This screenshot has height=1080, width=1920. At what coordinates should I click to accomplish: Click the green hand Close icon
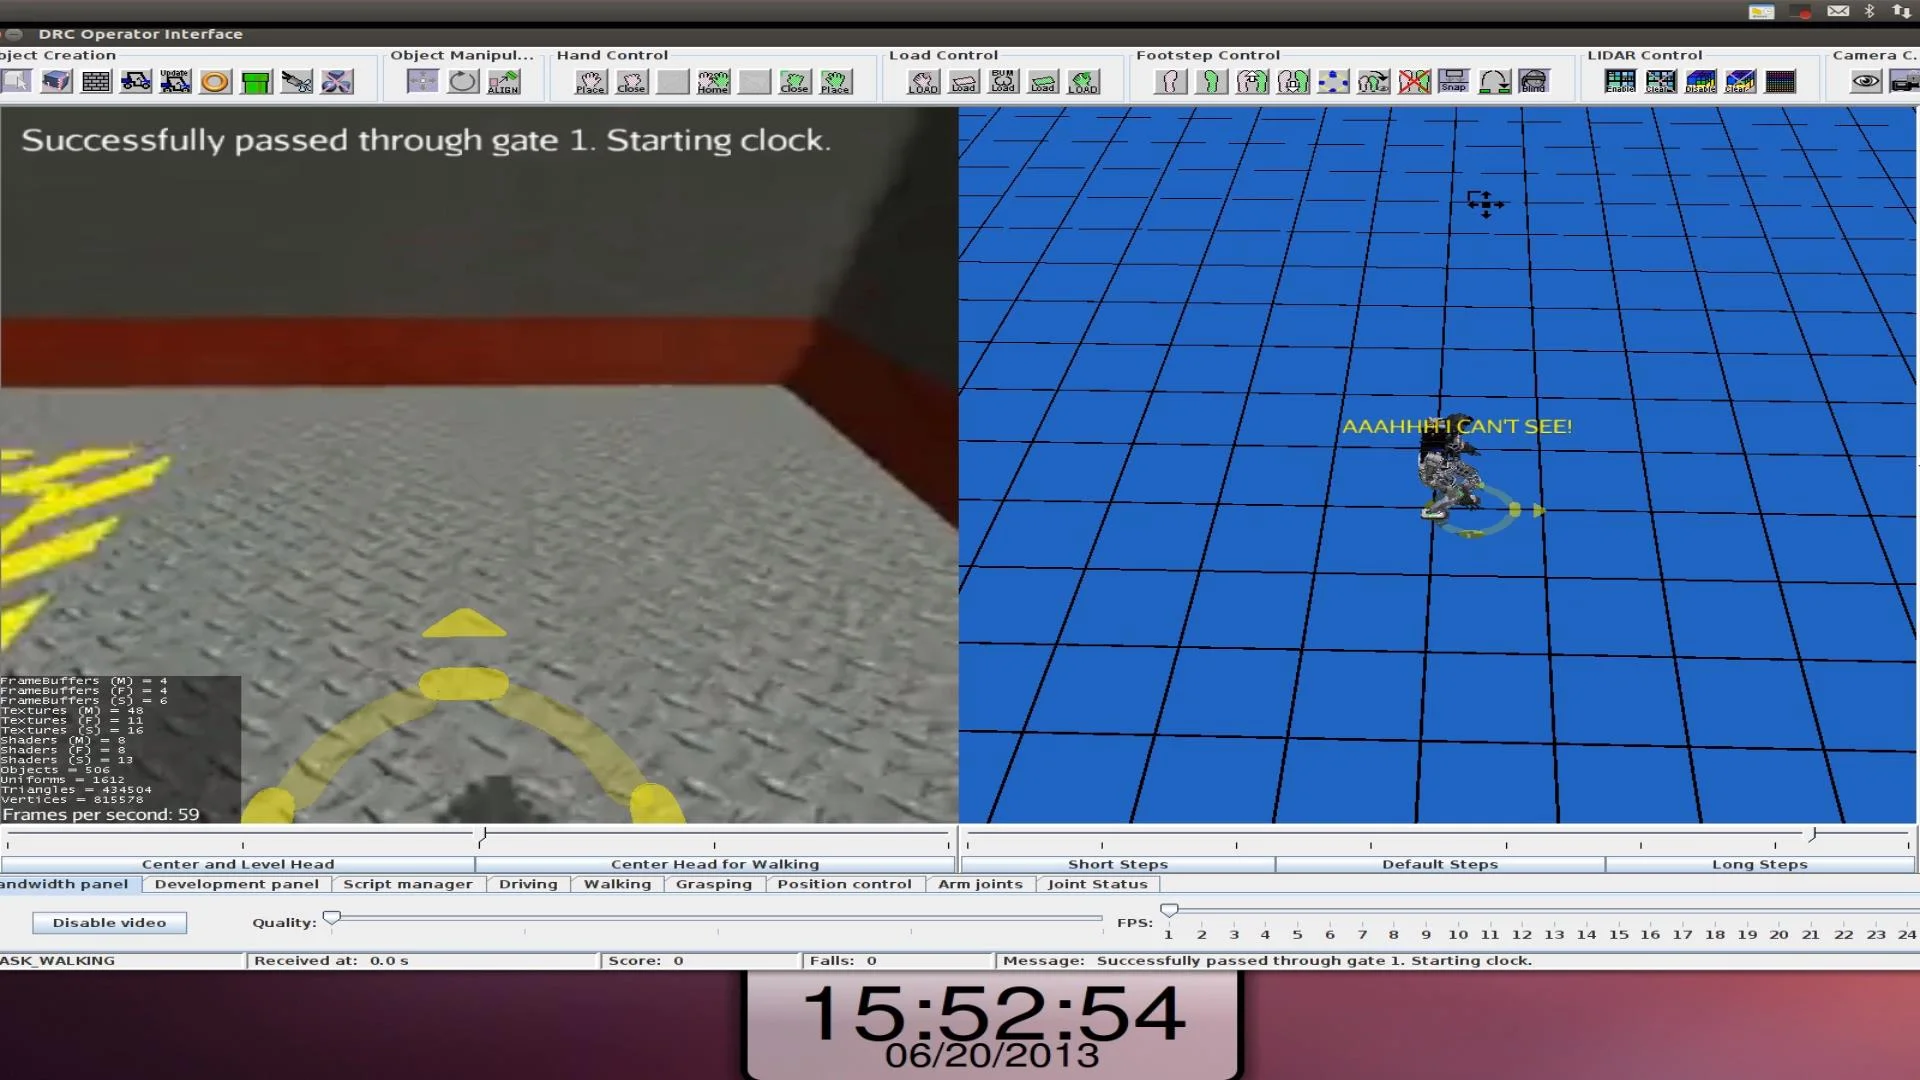[795, 82]
